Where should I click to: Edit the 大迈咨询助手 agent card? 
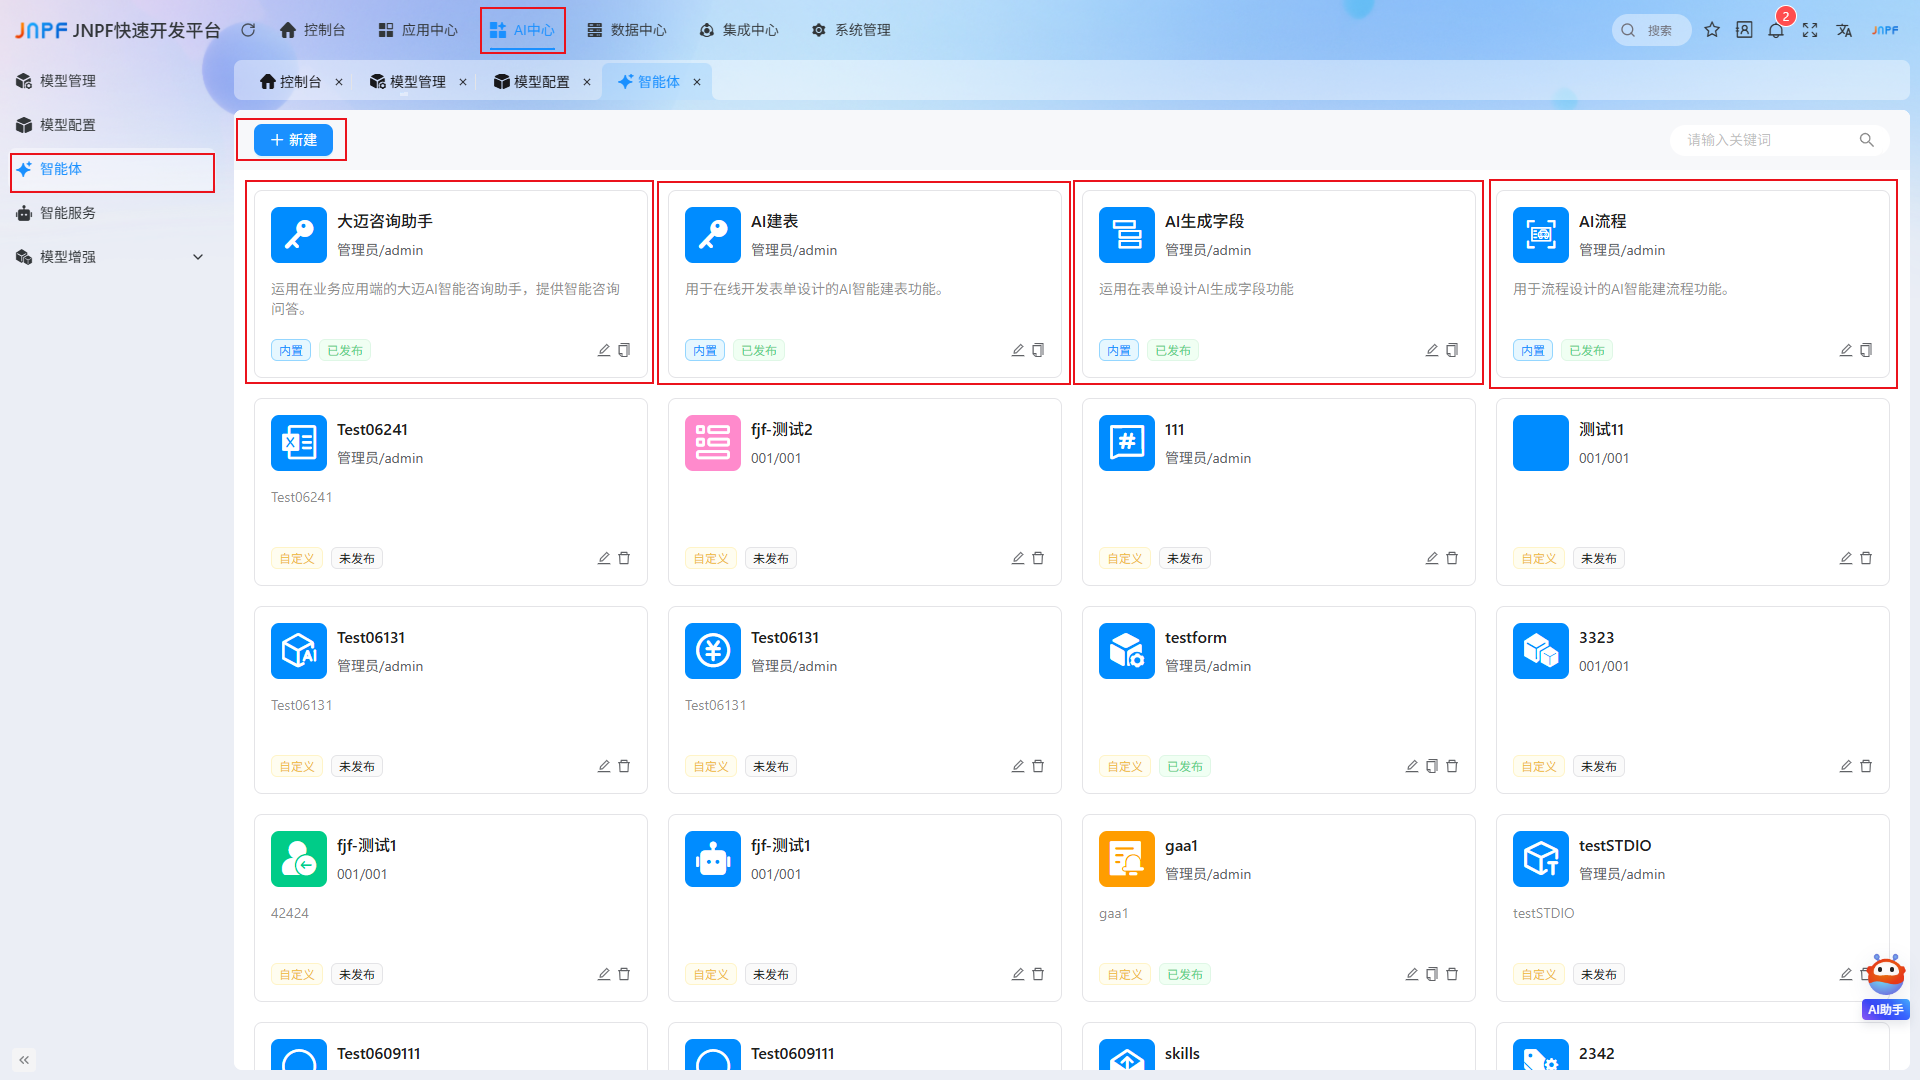pos(604,350)
